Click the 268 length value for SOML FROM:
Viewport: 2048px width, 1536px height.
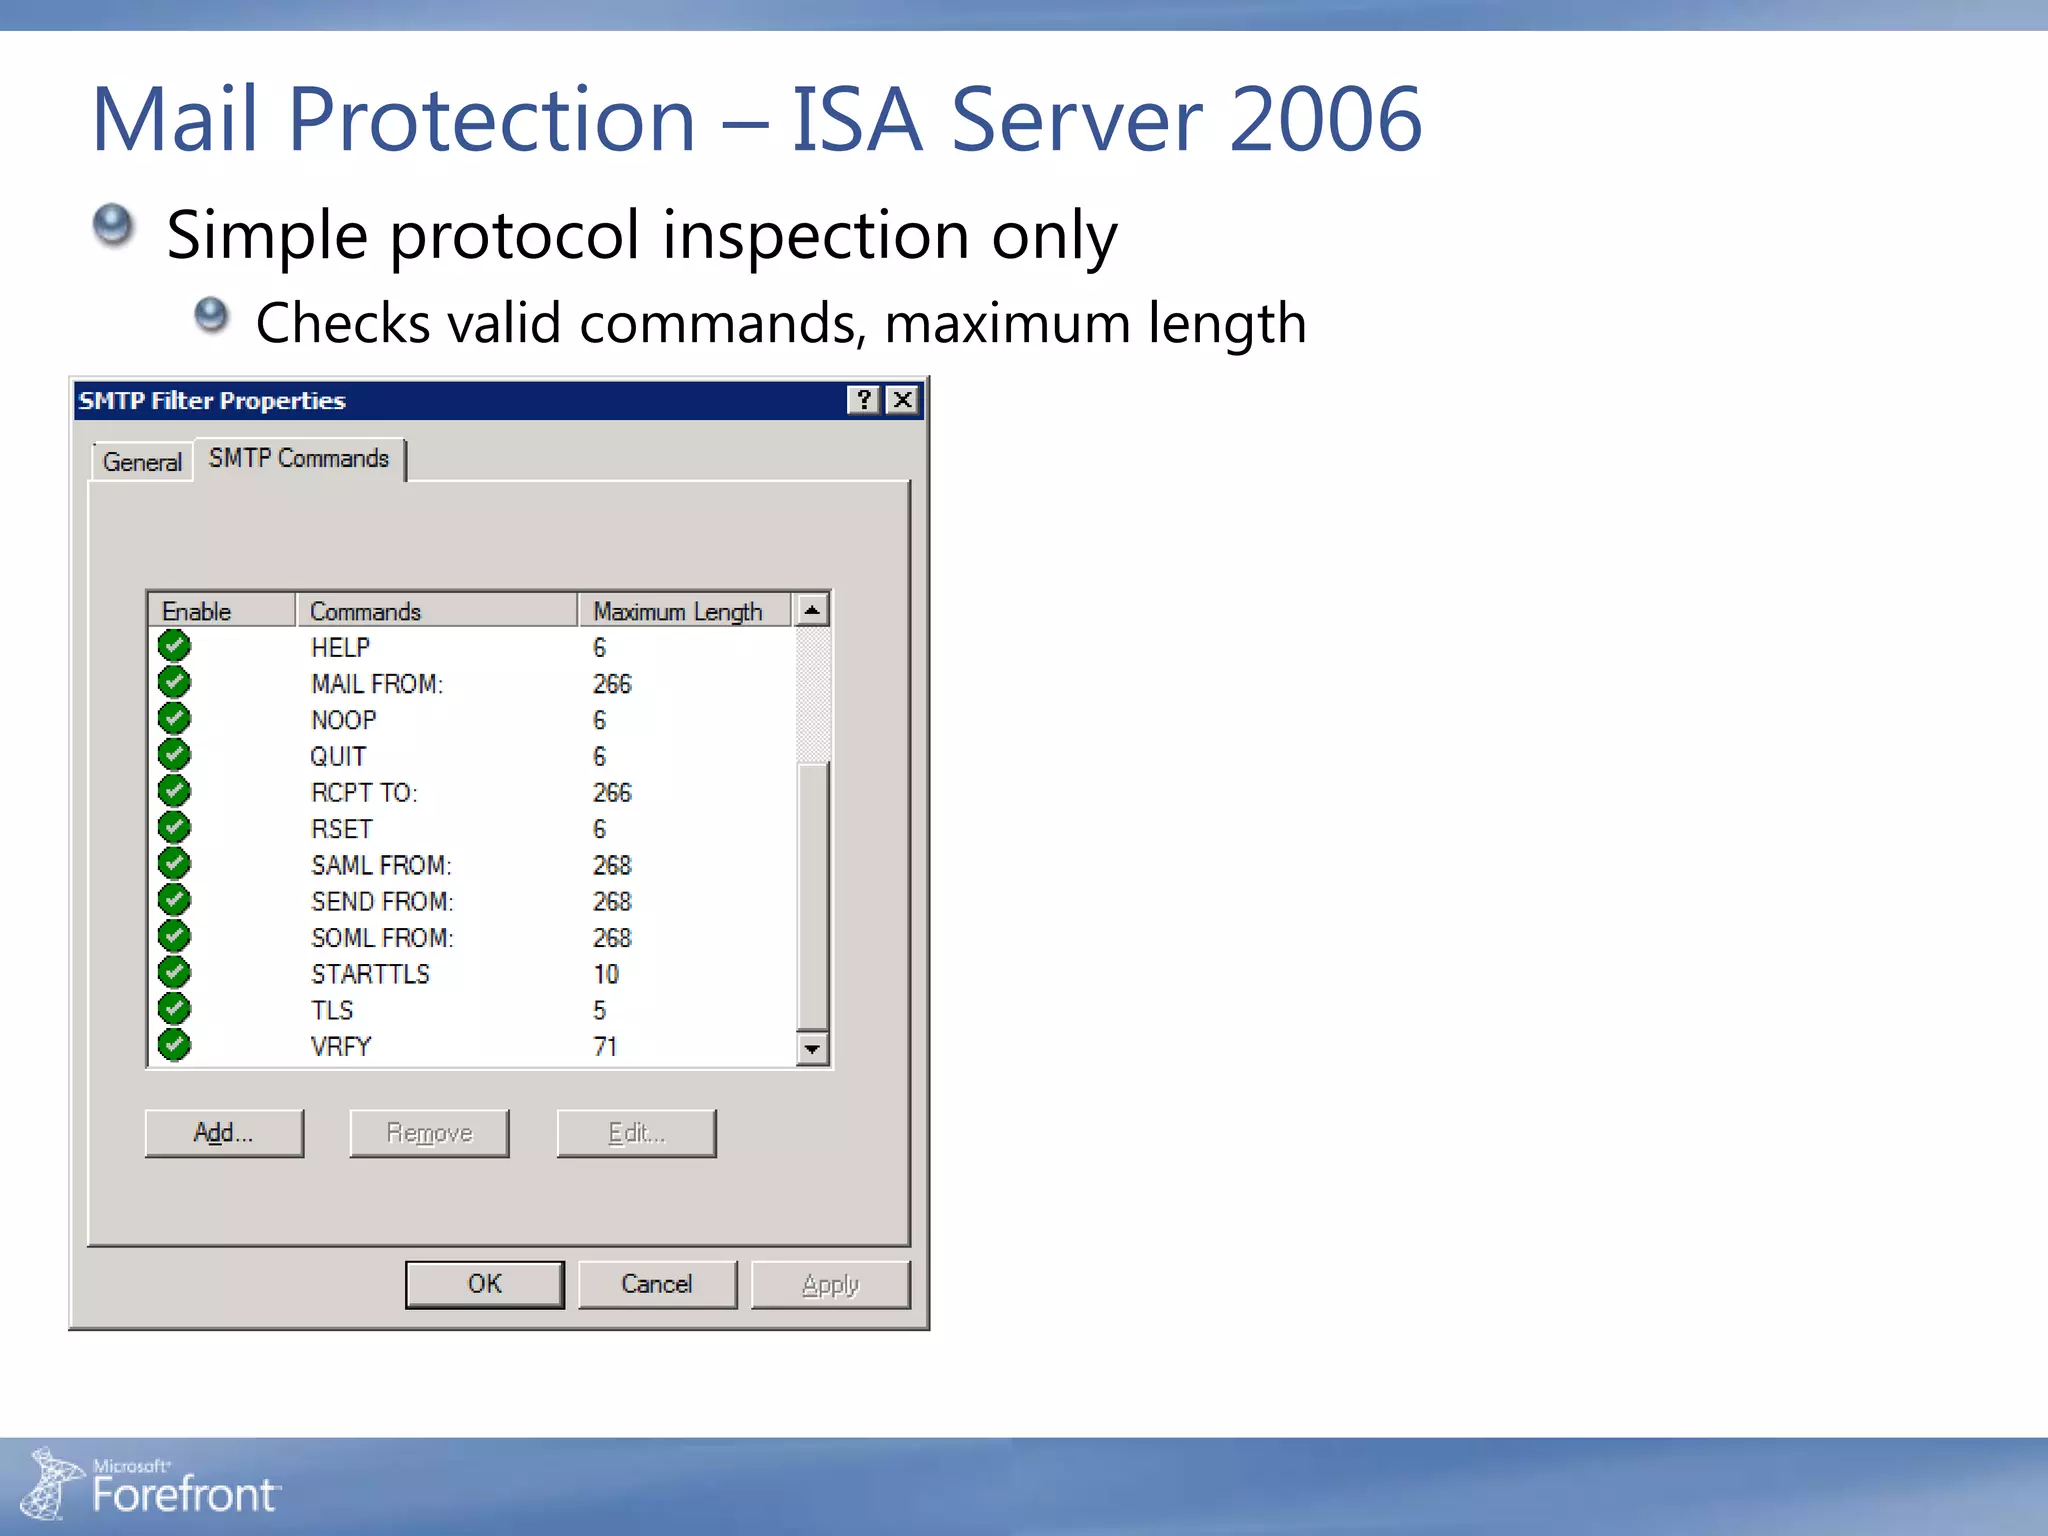coord(612,938)
